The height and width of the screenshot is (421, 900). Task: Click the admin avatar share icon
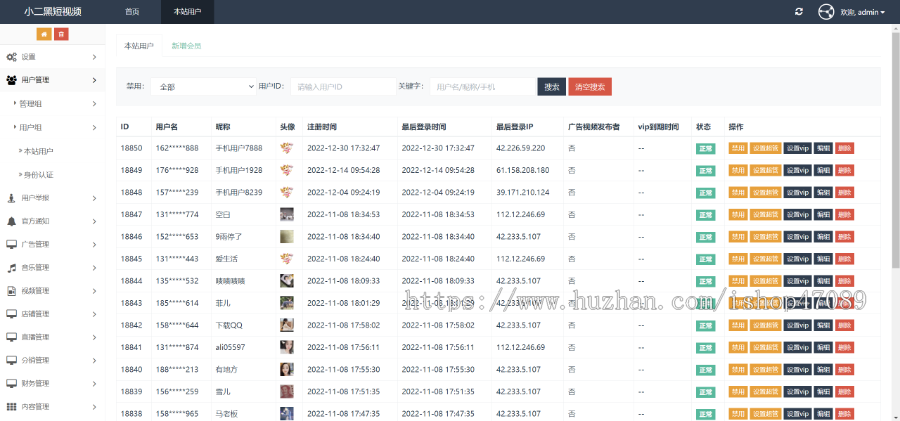(826, 11)
